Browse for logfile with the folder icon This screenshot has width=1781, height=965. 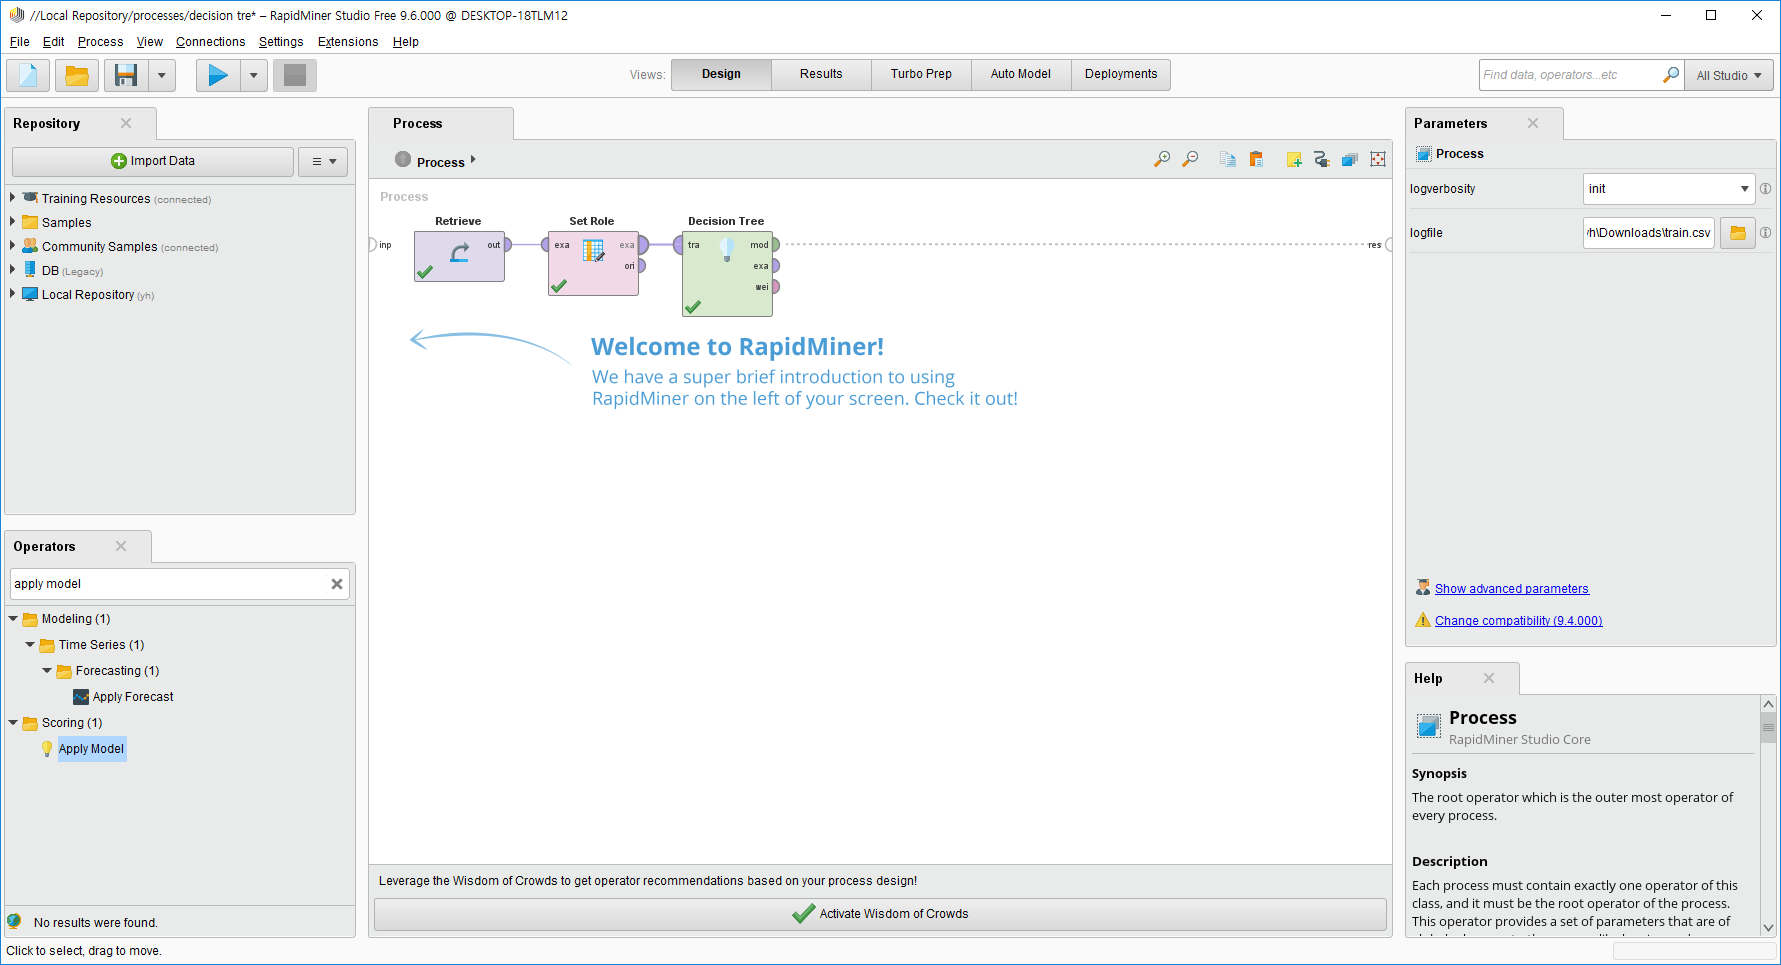coord(1738,233)
